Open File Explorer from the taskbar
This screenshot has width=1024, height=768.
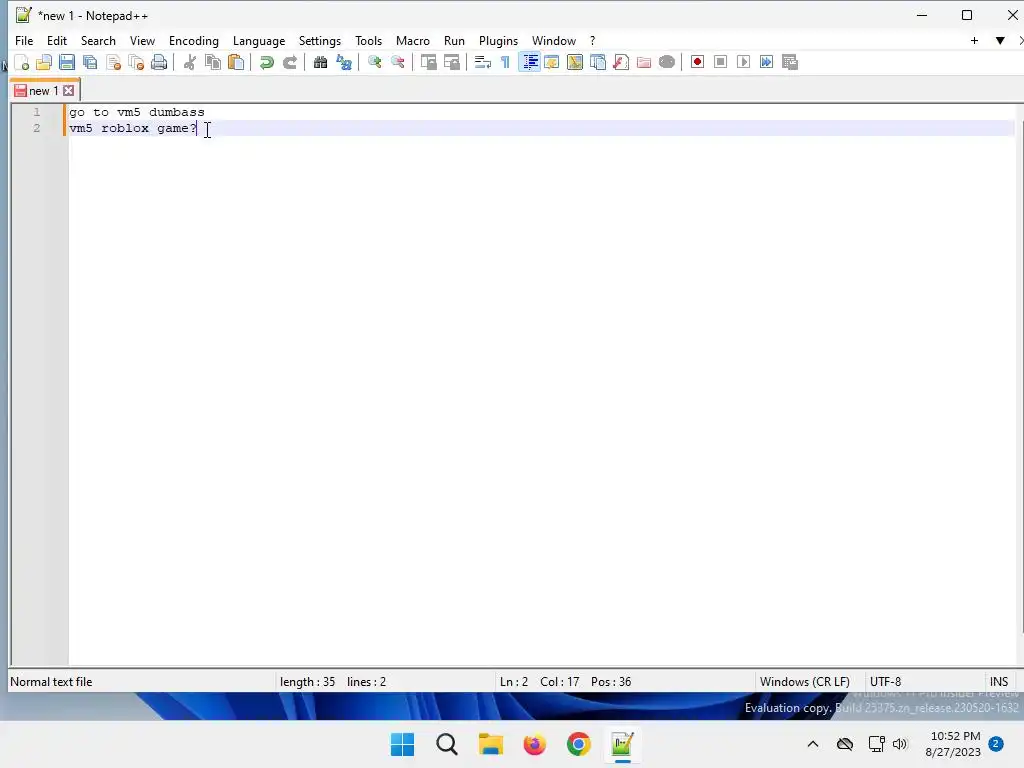point(490,744)
